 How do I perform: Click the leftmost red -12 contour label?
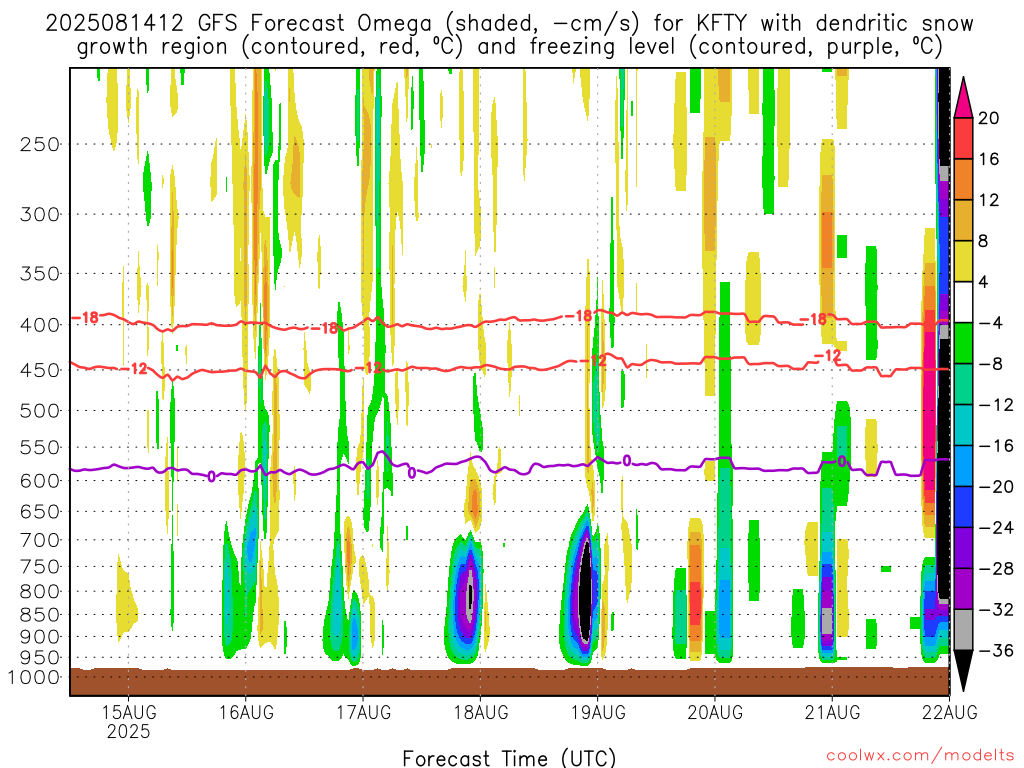(135, 369)
